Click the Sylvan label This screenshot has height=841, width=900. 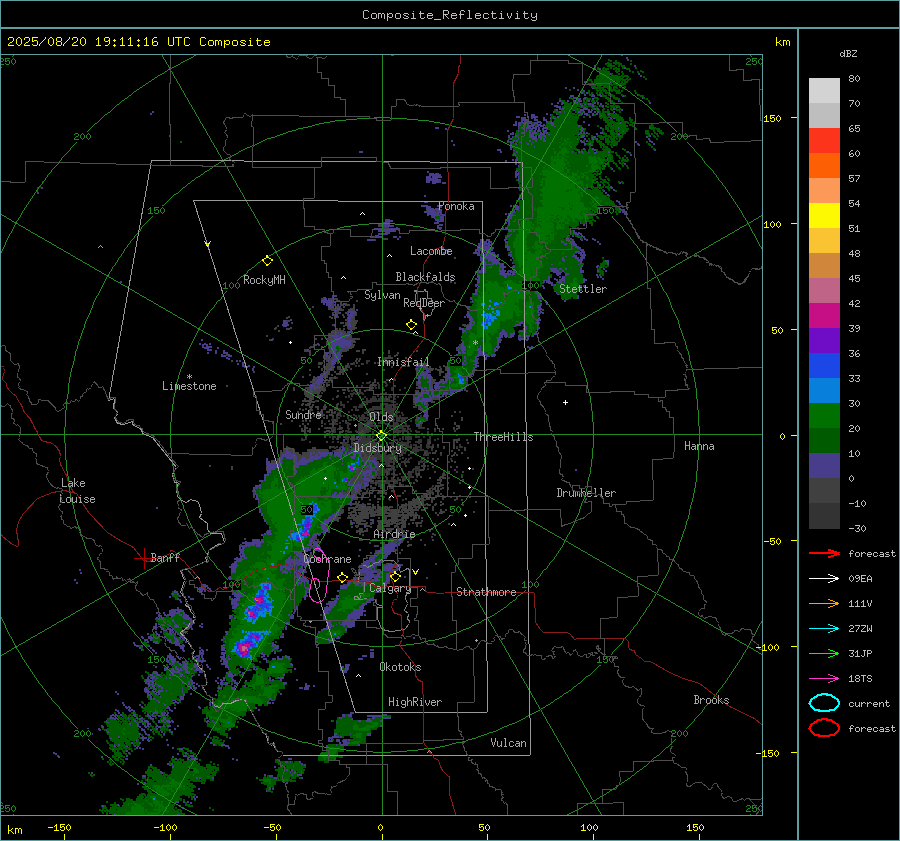click(382, 295)
